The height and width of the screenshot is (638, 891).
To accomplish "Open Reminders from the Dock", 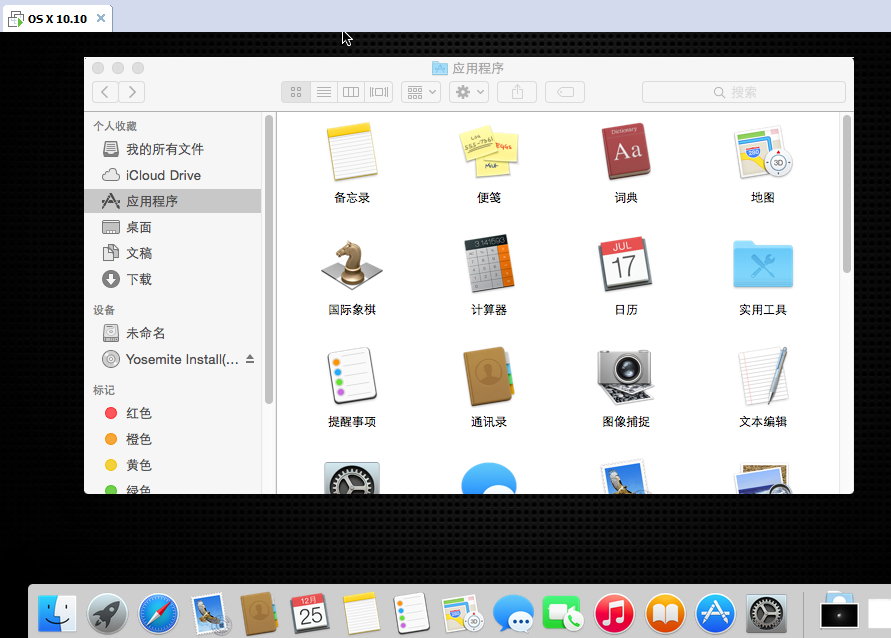I will [x=411, y=614].
